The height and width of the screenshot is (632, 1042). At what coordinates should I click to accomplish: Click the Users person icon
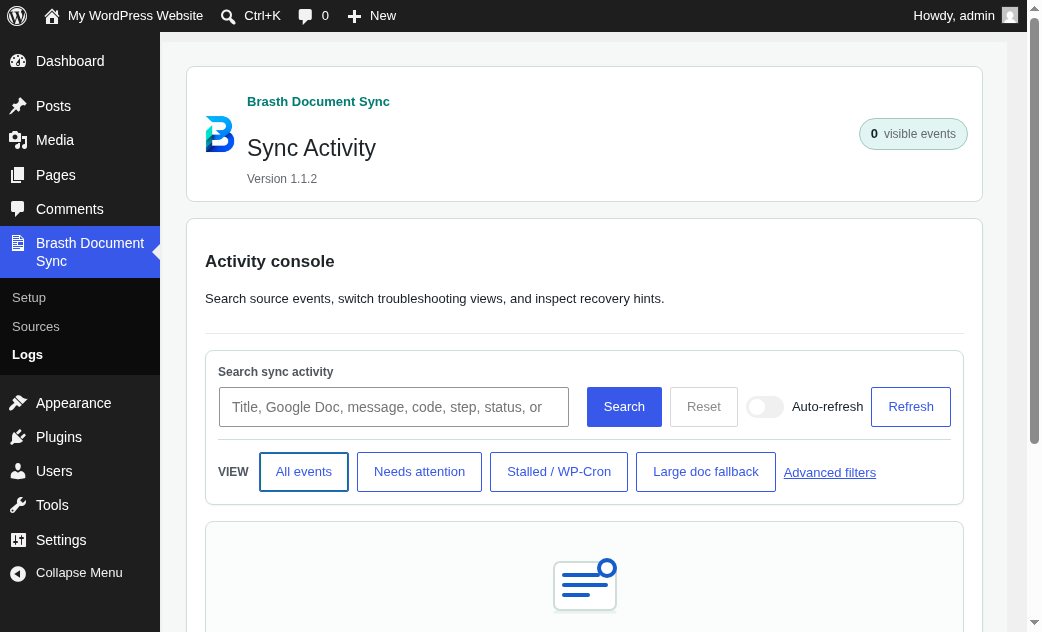(x=18, y=471)
